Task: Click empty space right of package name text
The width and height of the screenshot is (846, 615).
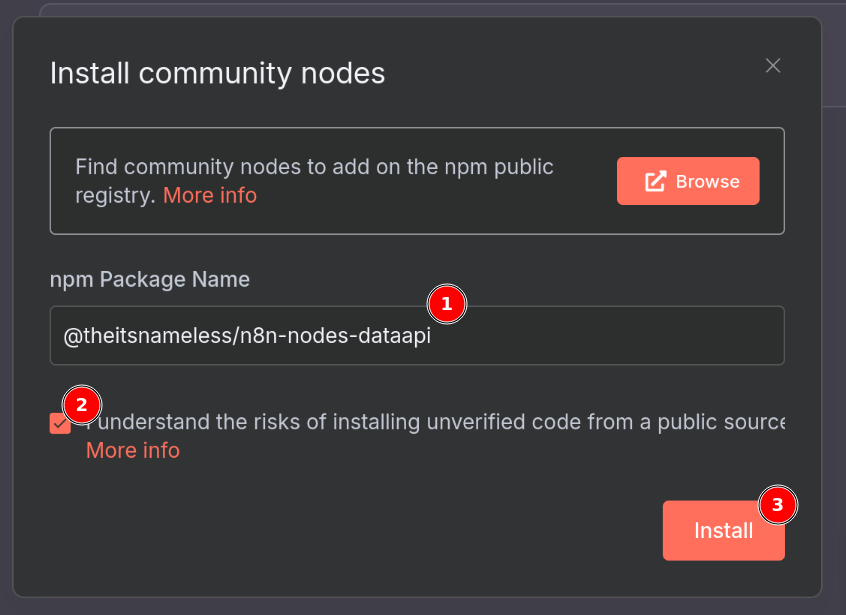Action: [620, 337]
